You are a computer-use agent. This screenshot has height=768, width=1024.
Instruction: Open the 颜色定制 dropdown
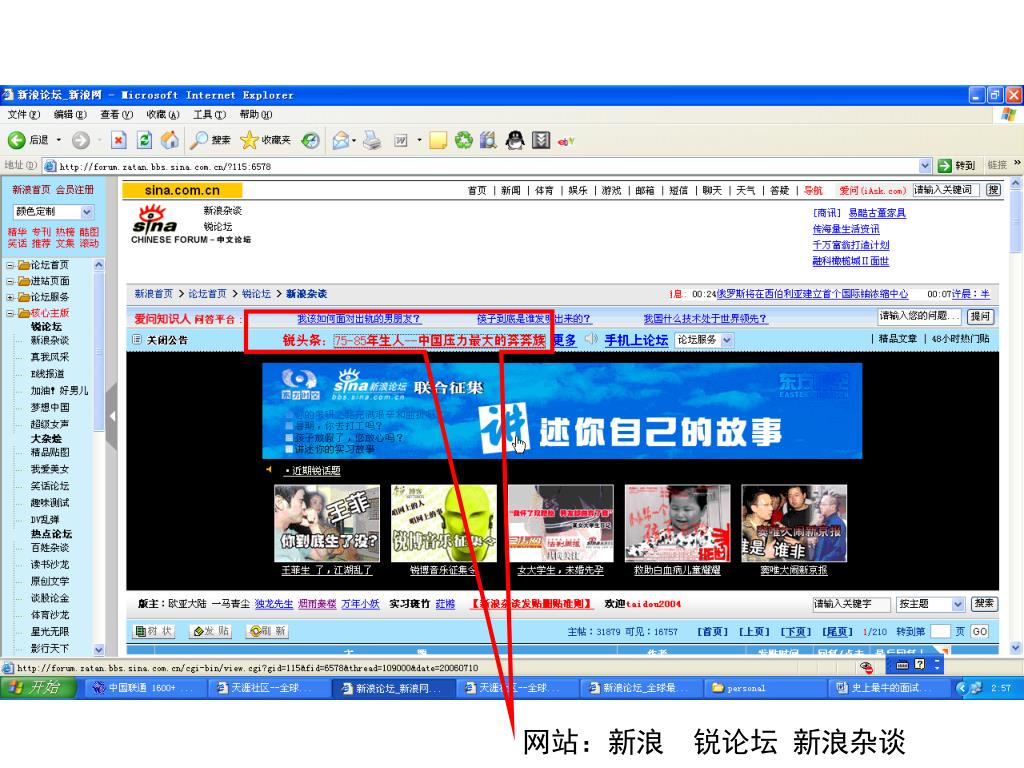click(x=87, y=212)
